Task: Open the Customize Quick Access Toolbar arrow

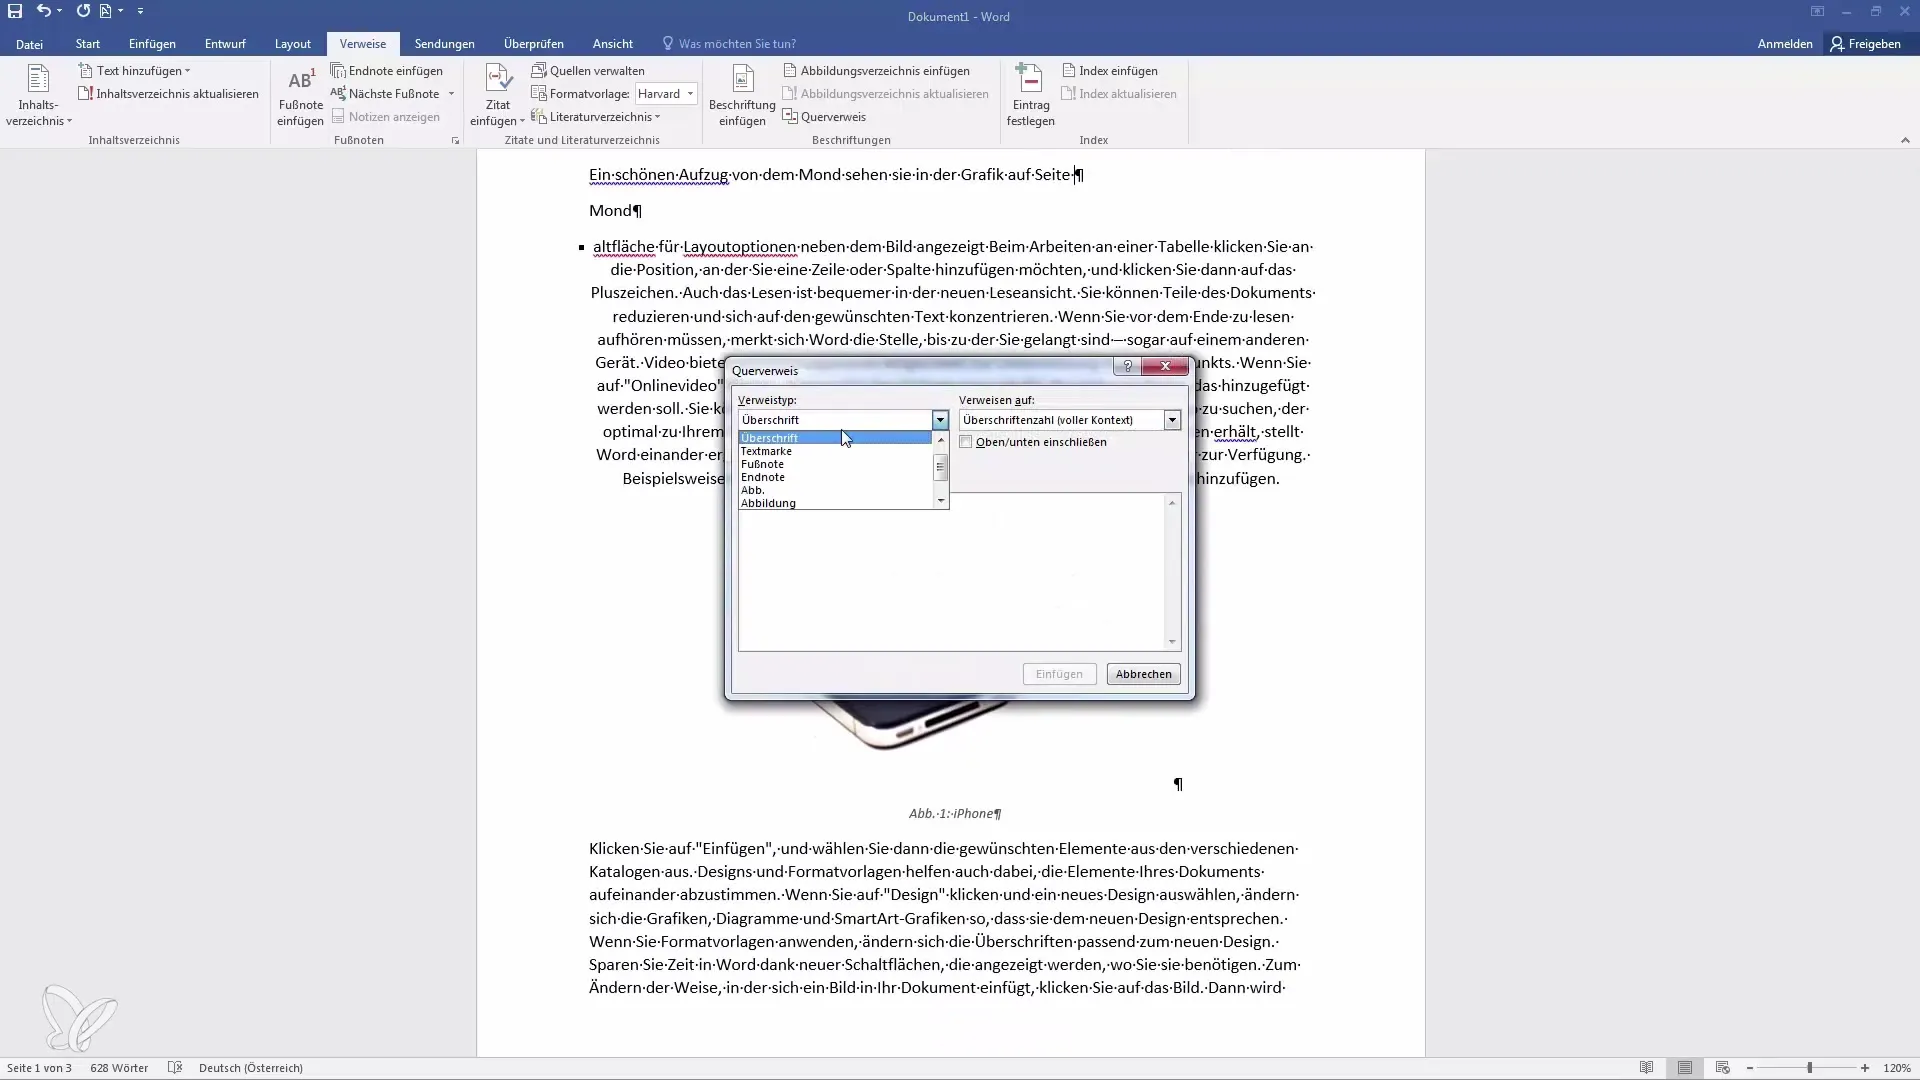Action: (x=140, y=11)
